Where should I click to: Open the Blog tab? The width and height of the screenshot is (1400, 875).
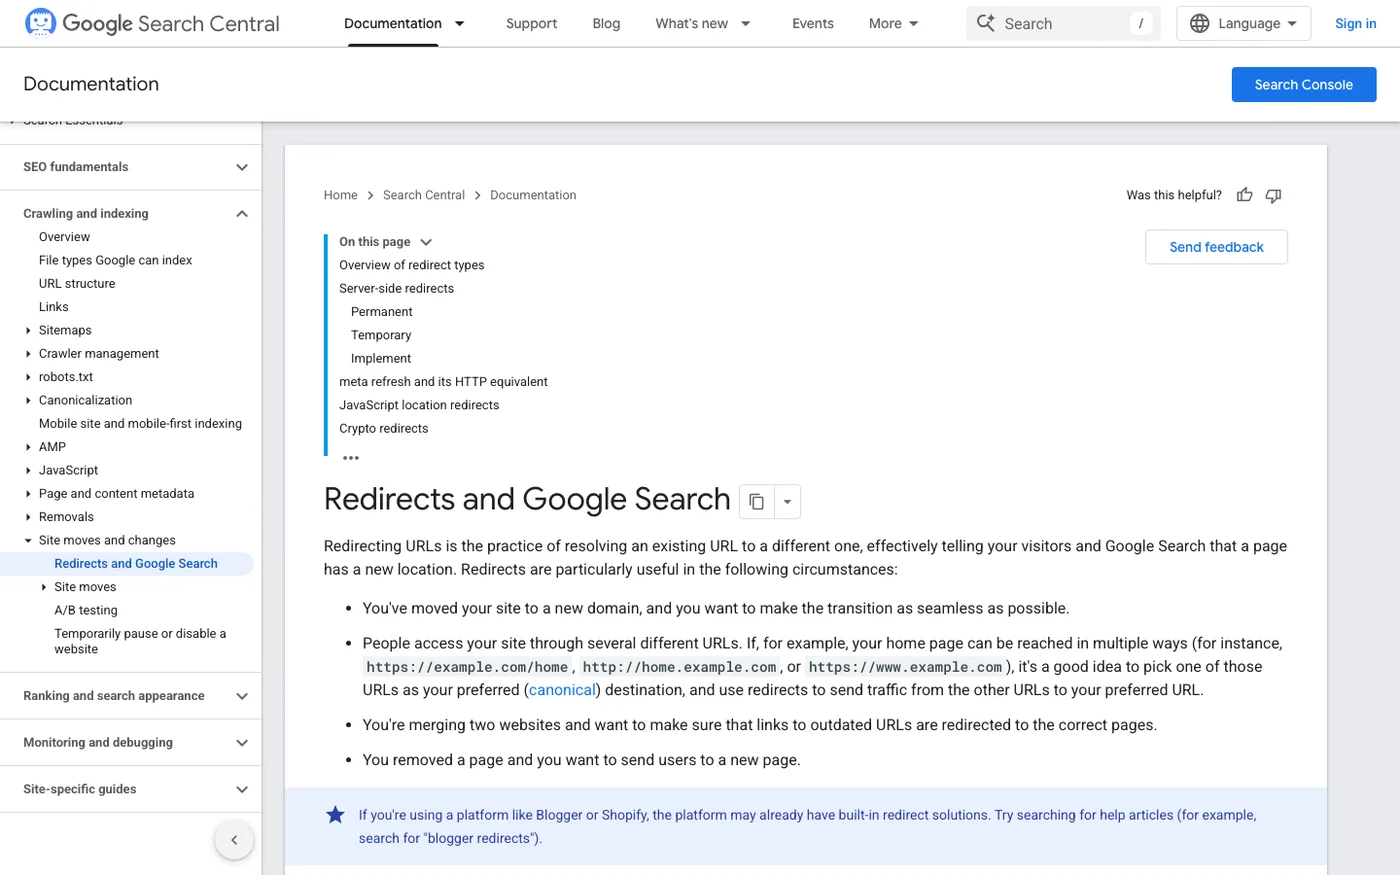point(606,23)
